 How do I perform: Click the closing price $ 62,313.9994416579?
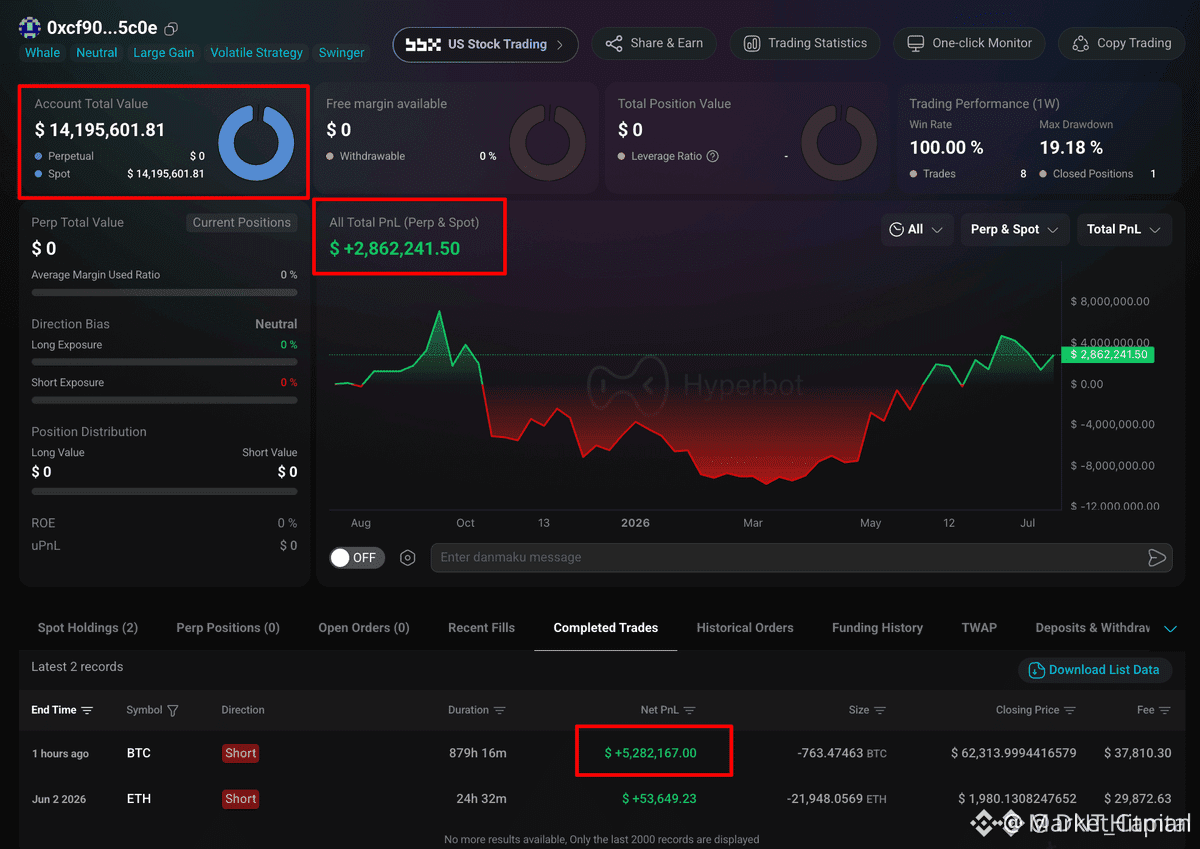(x=1014, y=753)
